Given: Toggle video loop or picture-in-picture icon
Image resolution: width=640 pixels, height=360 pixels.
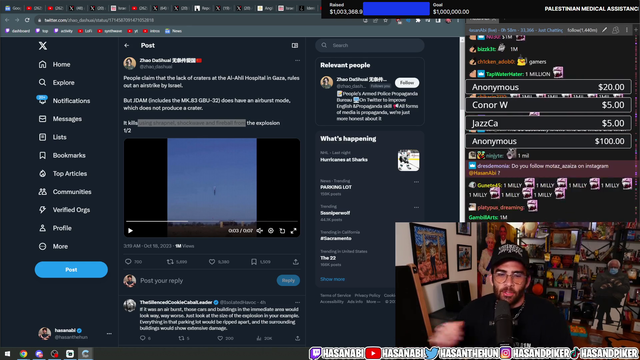Looking at the screenshot, I should click(x=282, y=231).
